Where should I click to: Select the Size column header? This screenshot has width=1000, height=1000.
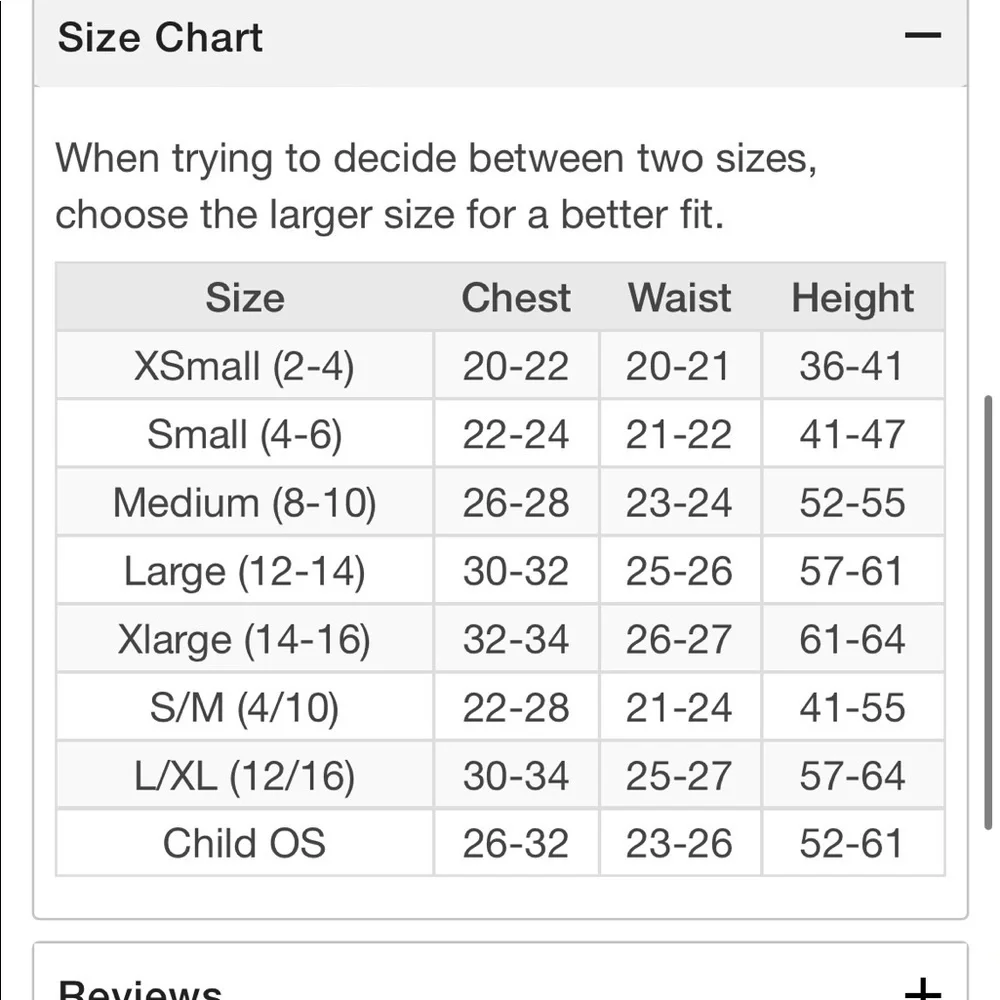point(245,298)
